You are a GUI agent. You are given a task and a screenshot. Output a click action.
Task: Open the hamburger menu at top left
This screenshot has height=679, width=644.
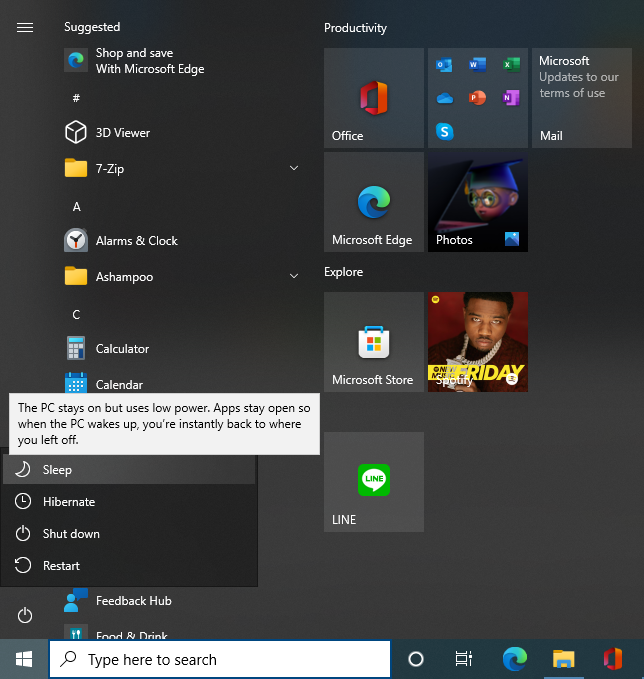pyautogui.click(x=25, y=28)
